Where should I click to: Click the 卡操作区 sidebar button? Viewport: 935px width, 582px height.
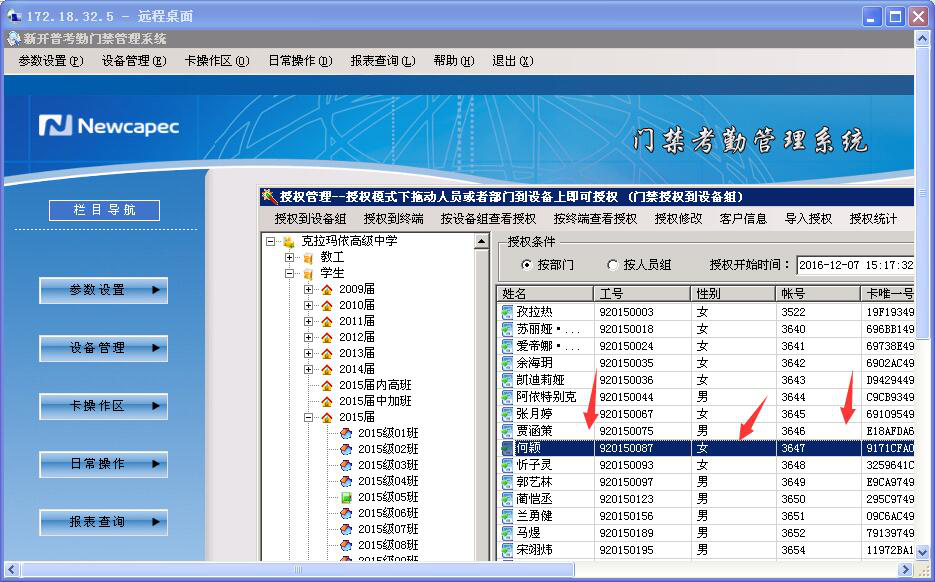[103, 406]
